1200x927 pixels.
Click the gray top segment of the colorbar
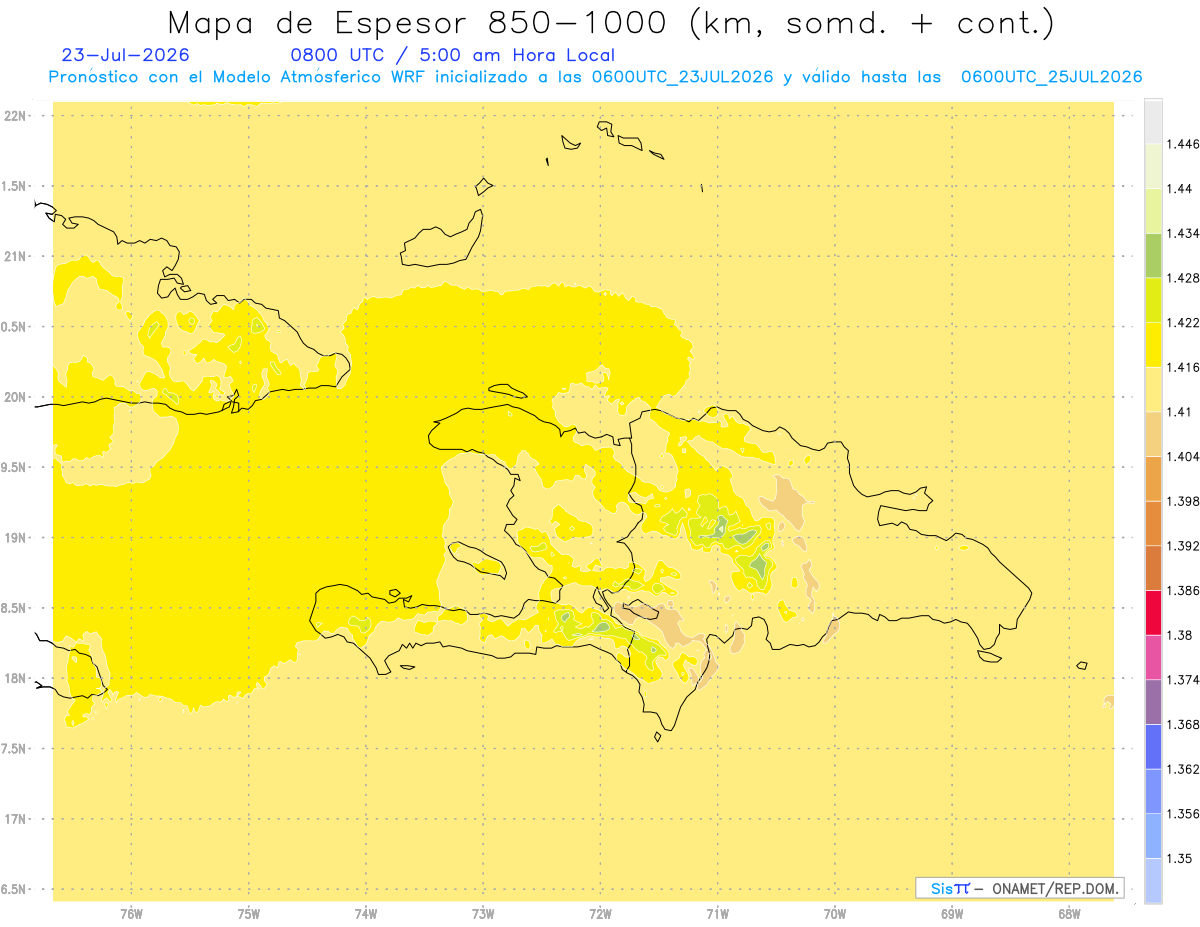1153,121
